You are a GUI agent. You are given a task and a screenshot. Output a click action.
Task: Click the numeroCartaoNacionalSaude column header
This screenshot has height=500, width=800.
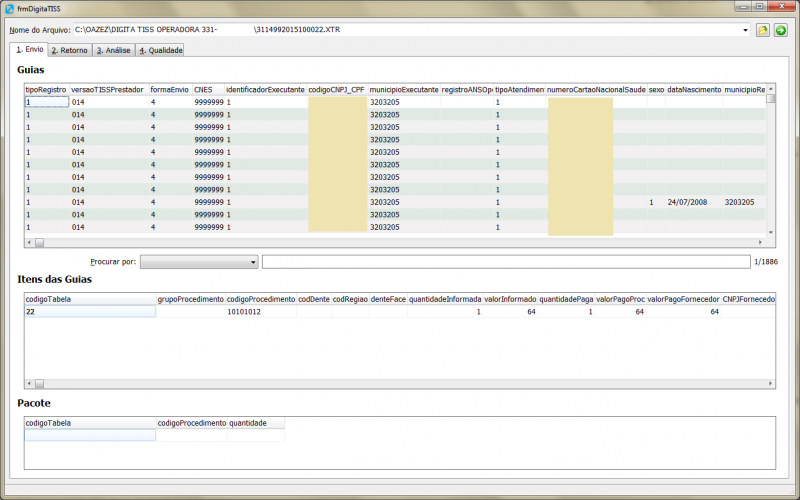(x=596, y=90)
